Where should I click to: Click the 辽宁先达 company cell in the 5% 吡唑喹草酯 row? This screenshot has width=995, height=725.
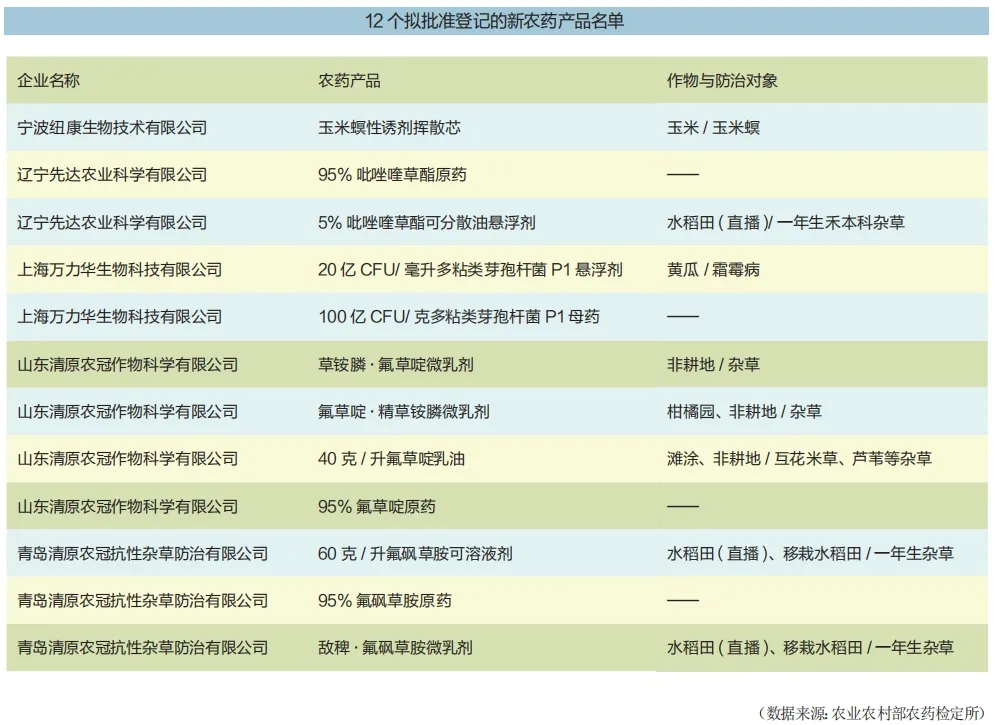[112, 223]
